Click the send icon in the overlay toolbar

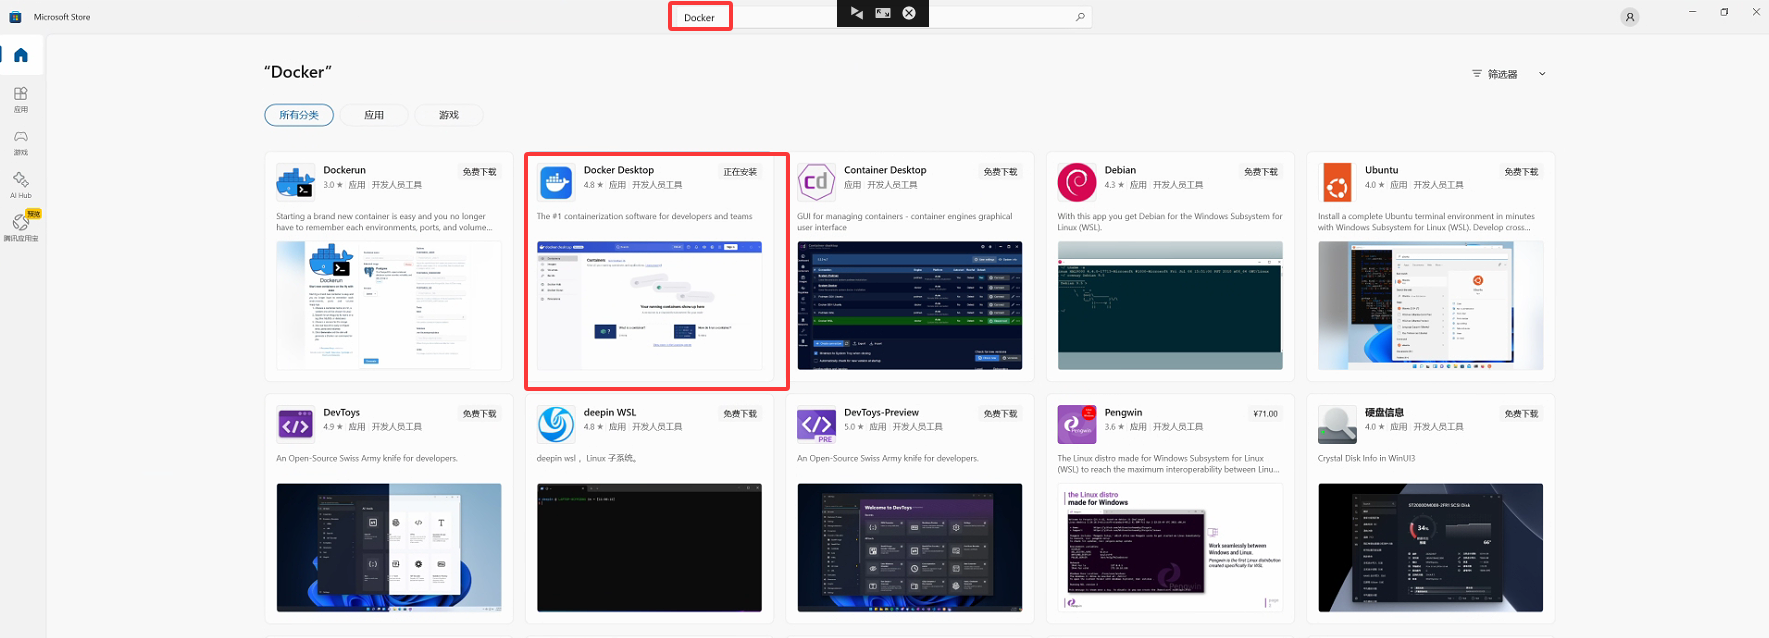pos(856,13)
